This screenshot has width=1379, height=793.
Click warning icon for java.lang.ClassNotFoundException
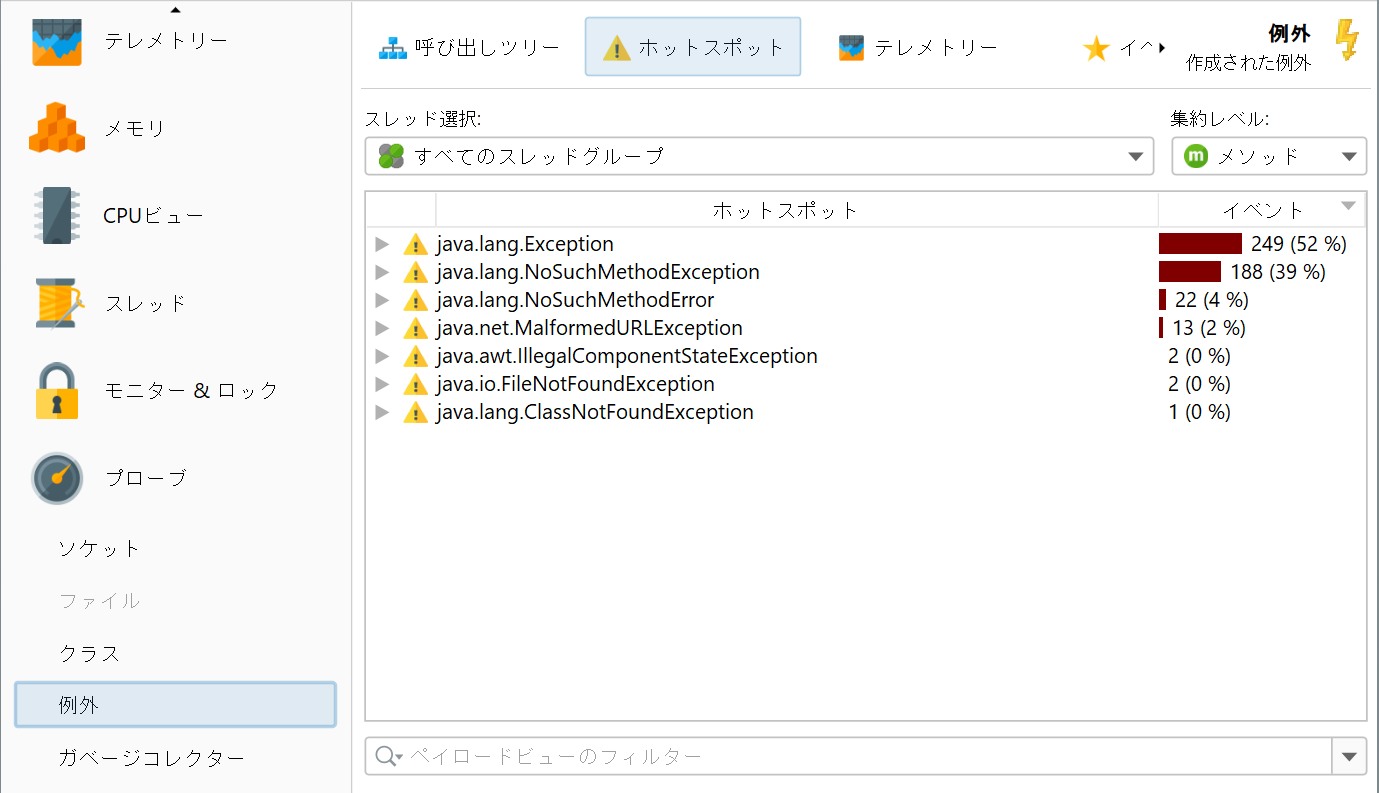click(x=415, y=412)
